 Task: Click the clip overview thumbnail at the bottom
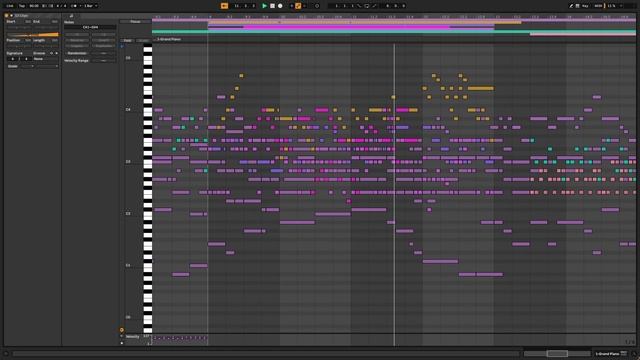pos(557,353)
